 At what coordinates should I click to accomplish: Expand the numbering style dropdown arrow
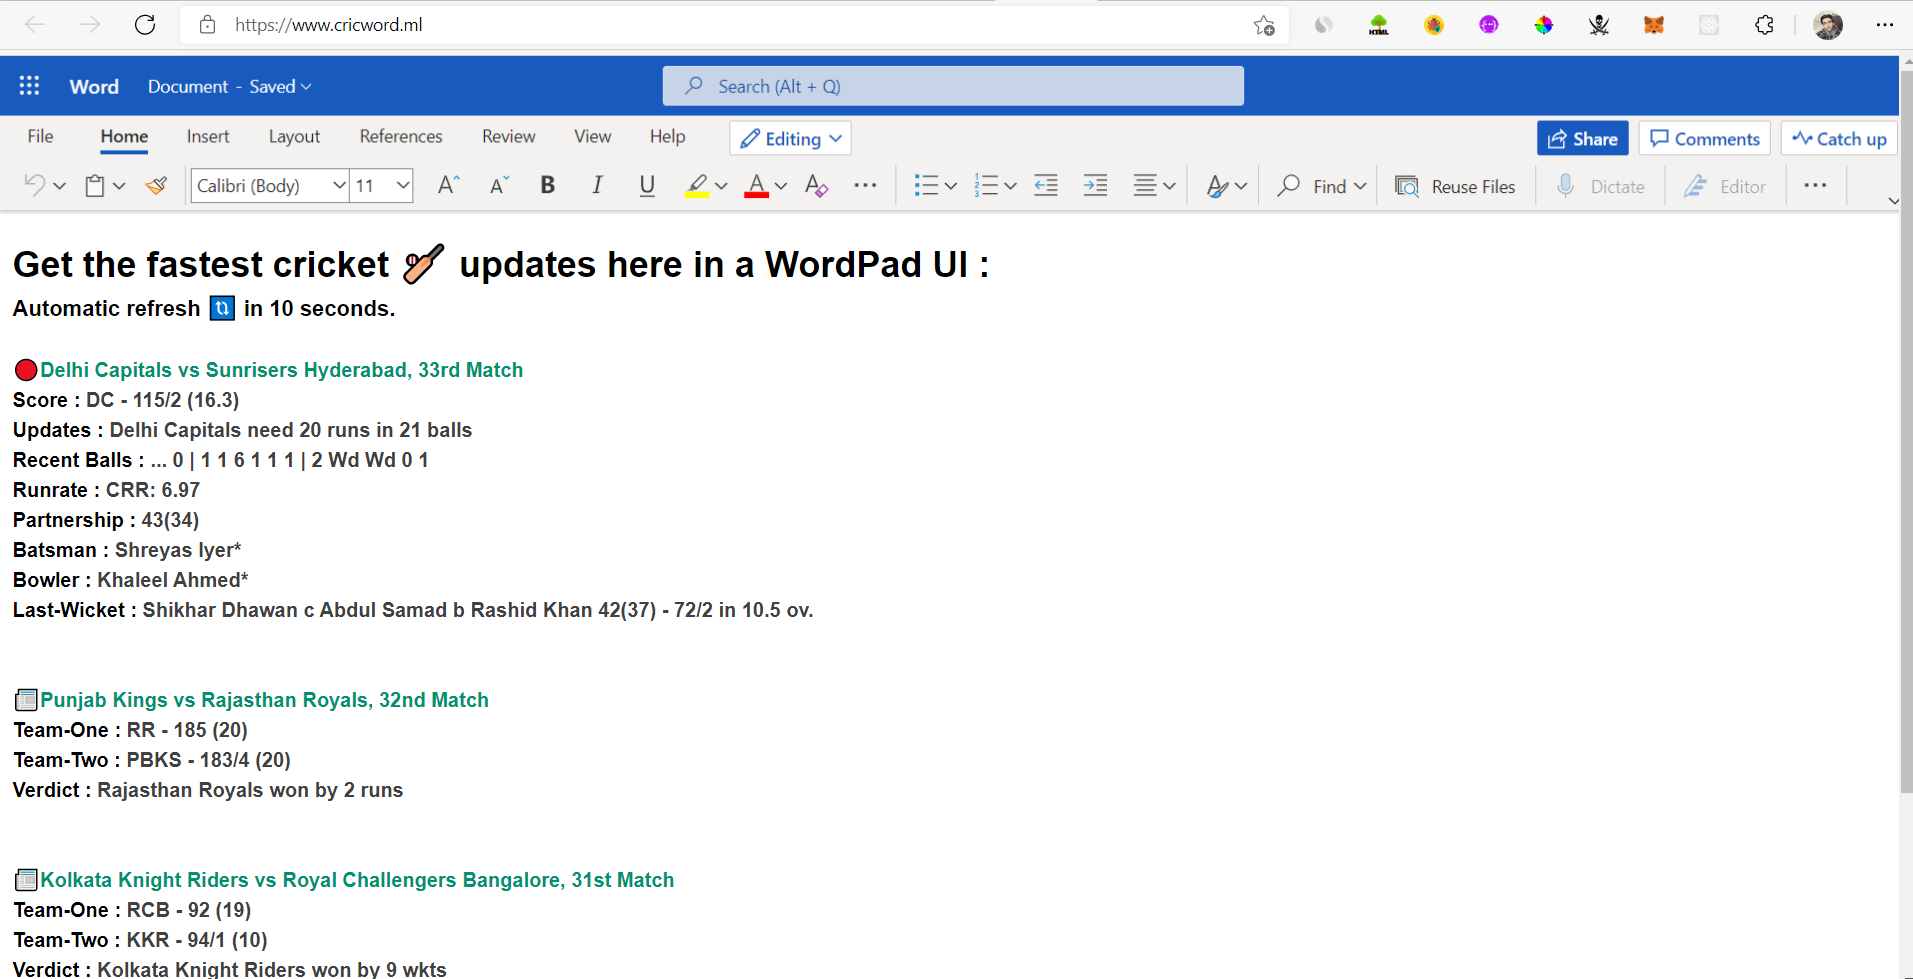pos(1011,186)
